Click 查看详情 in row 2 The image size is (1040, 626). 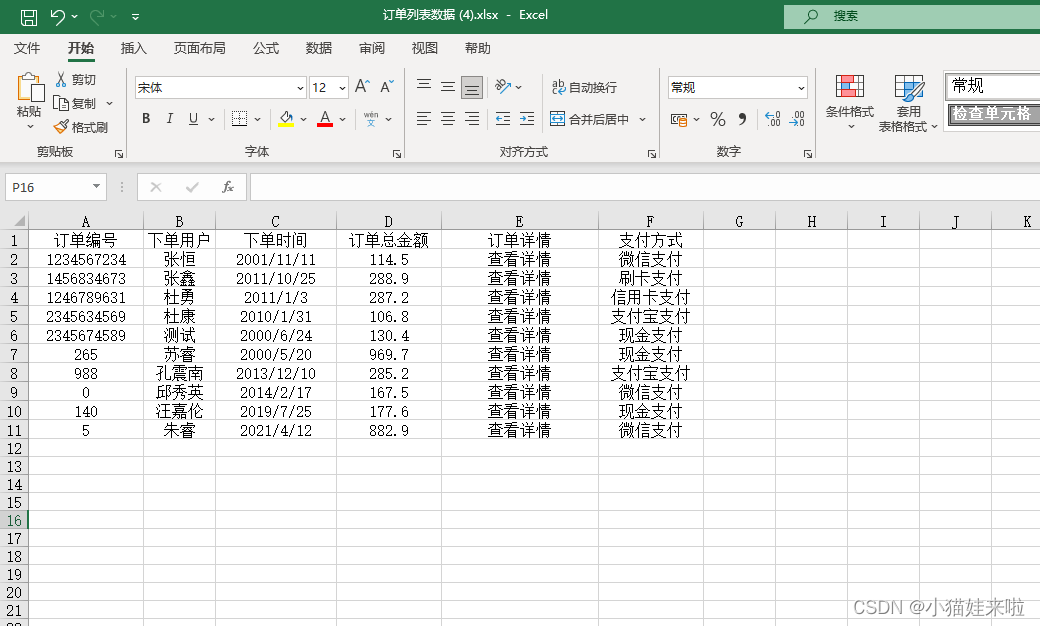[519, 258]
